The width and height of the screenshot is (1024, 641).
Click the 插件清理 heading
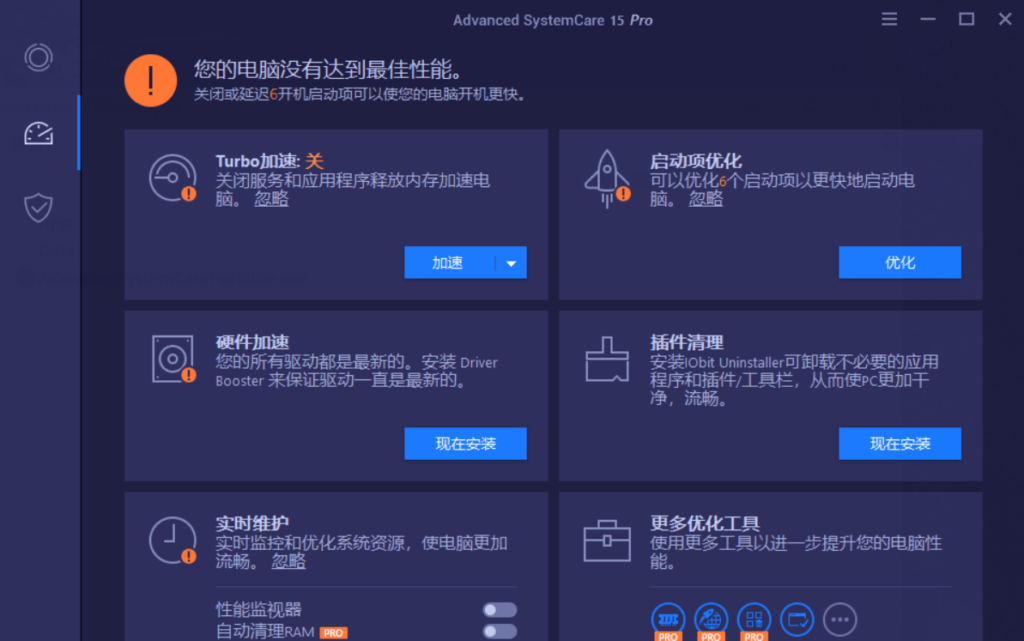(686, 342)
